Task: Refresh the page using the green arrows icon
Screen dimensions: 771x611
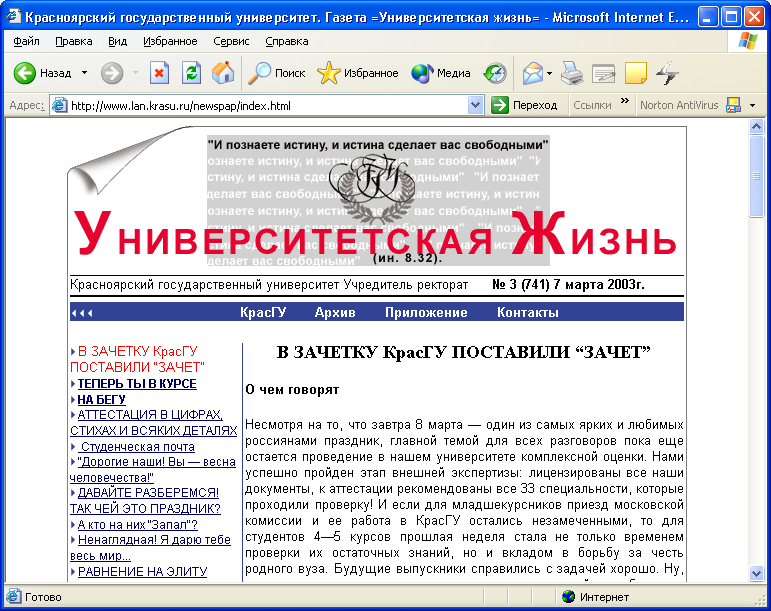Action: point(191,73)
